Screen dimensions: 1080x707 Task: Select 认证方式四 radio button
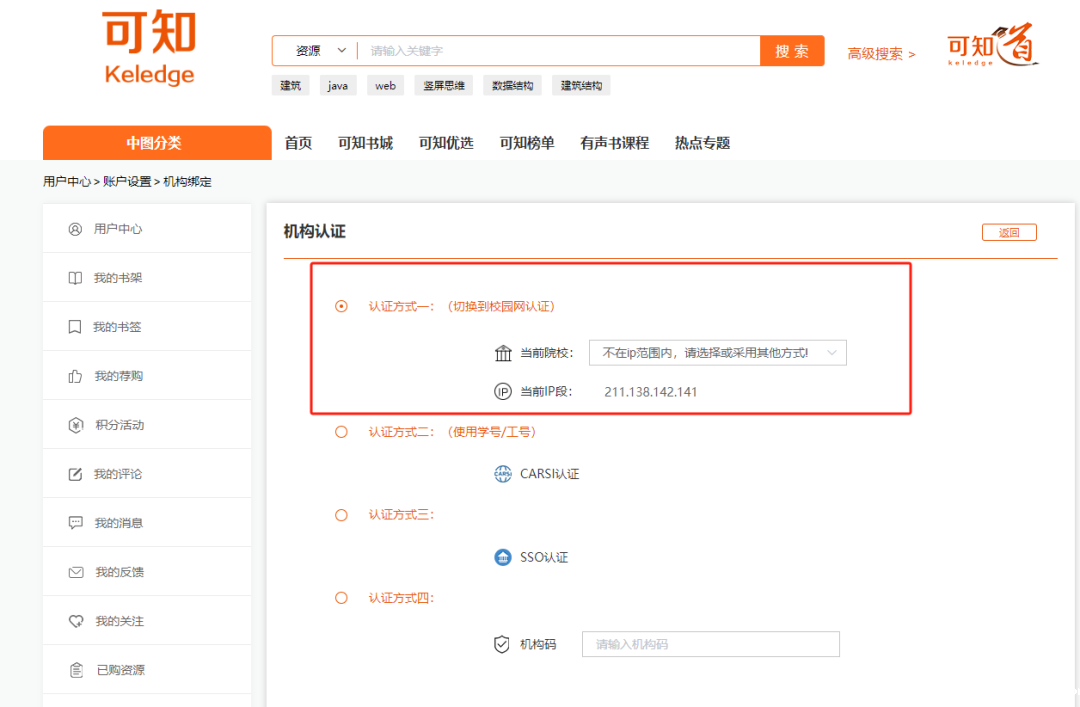[x=341, y=598]
